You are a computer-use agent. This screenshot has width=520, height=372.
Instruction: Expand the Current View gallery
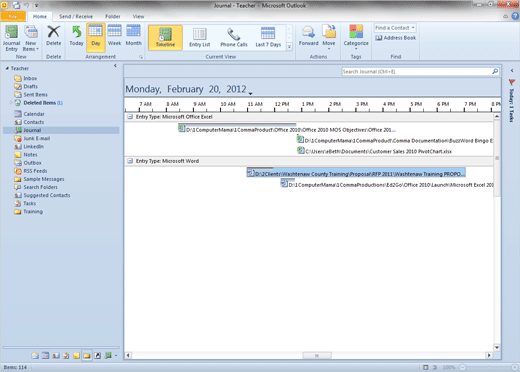289,47
